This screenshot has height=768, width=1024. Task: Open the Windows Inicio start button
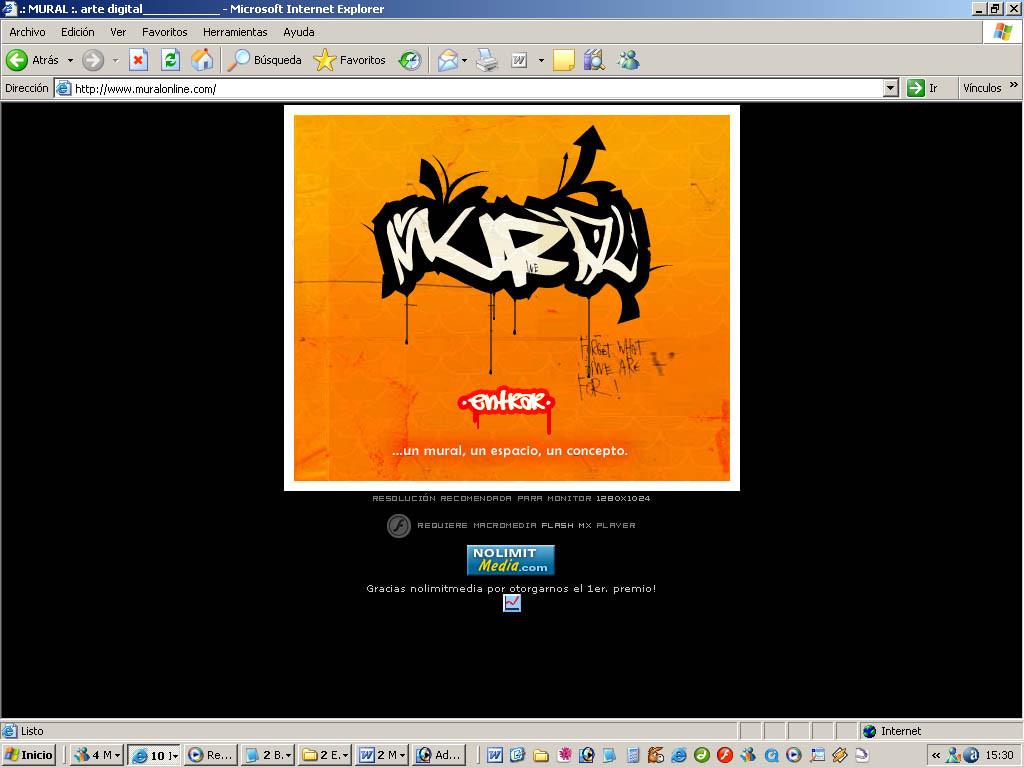point(30,755)
